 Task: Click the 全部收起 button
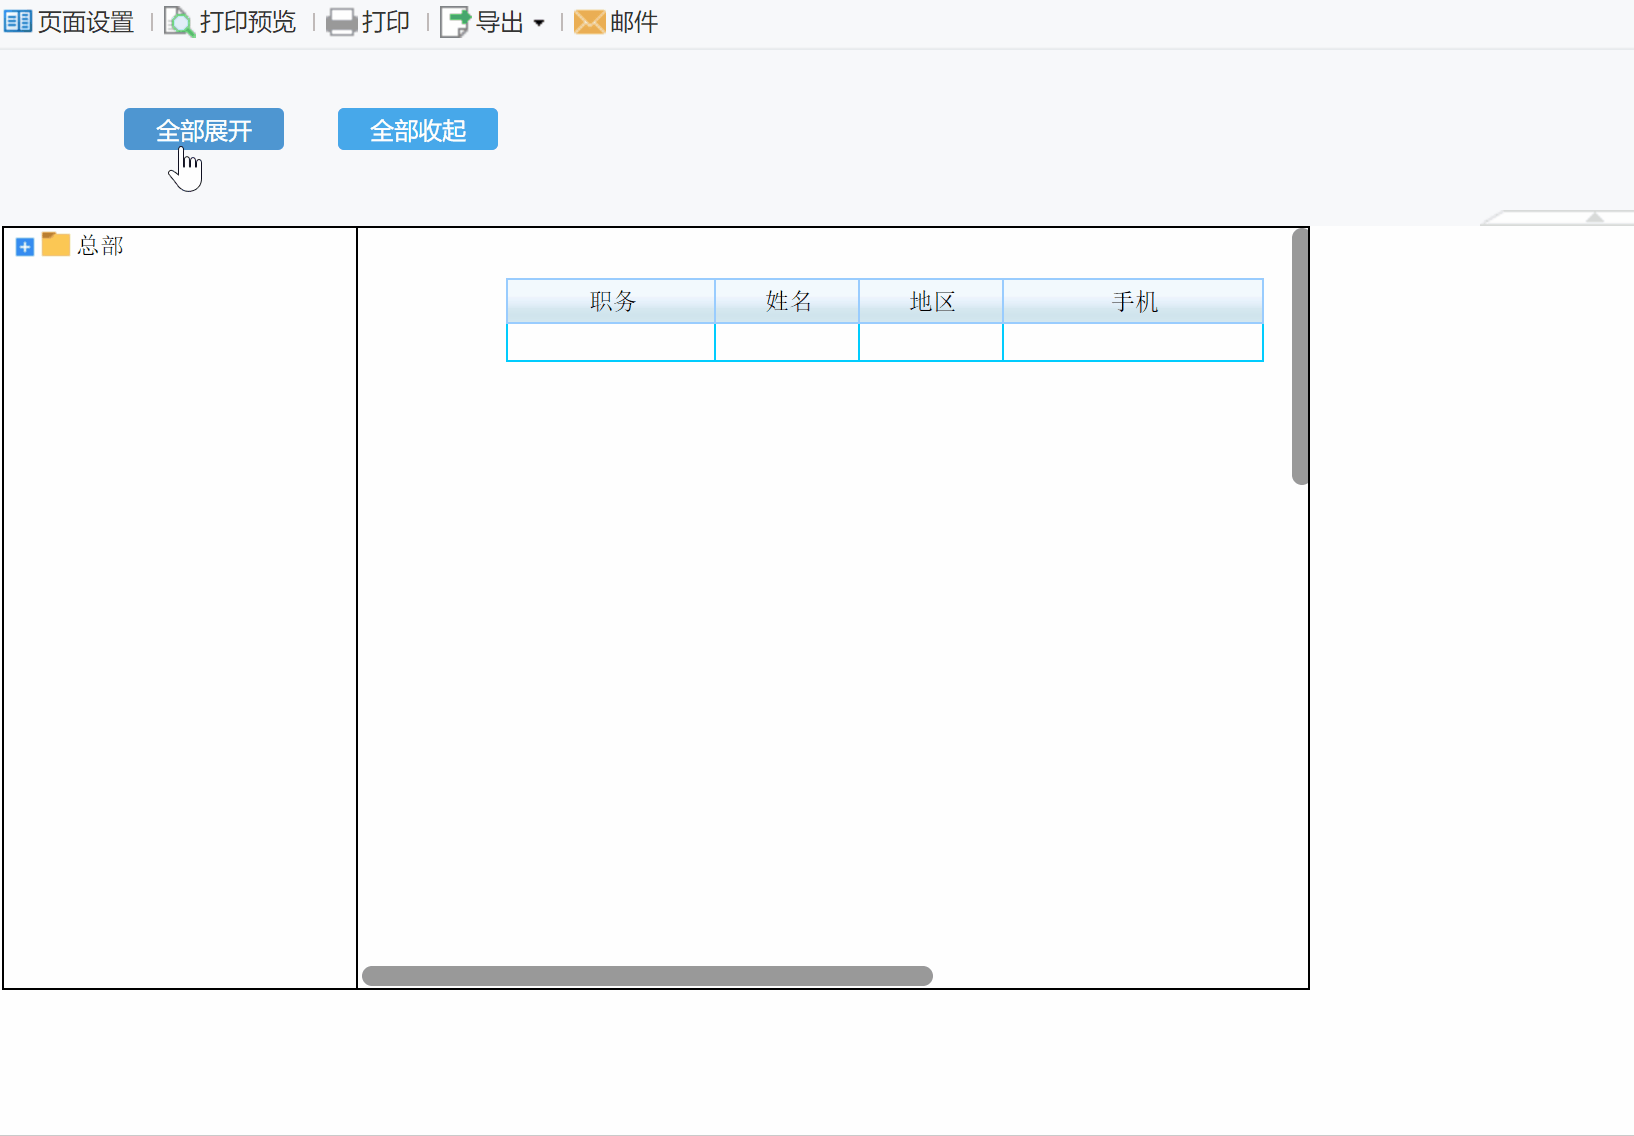point(418,129)
